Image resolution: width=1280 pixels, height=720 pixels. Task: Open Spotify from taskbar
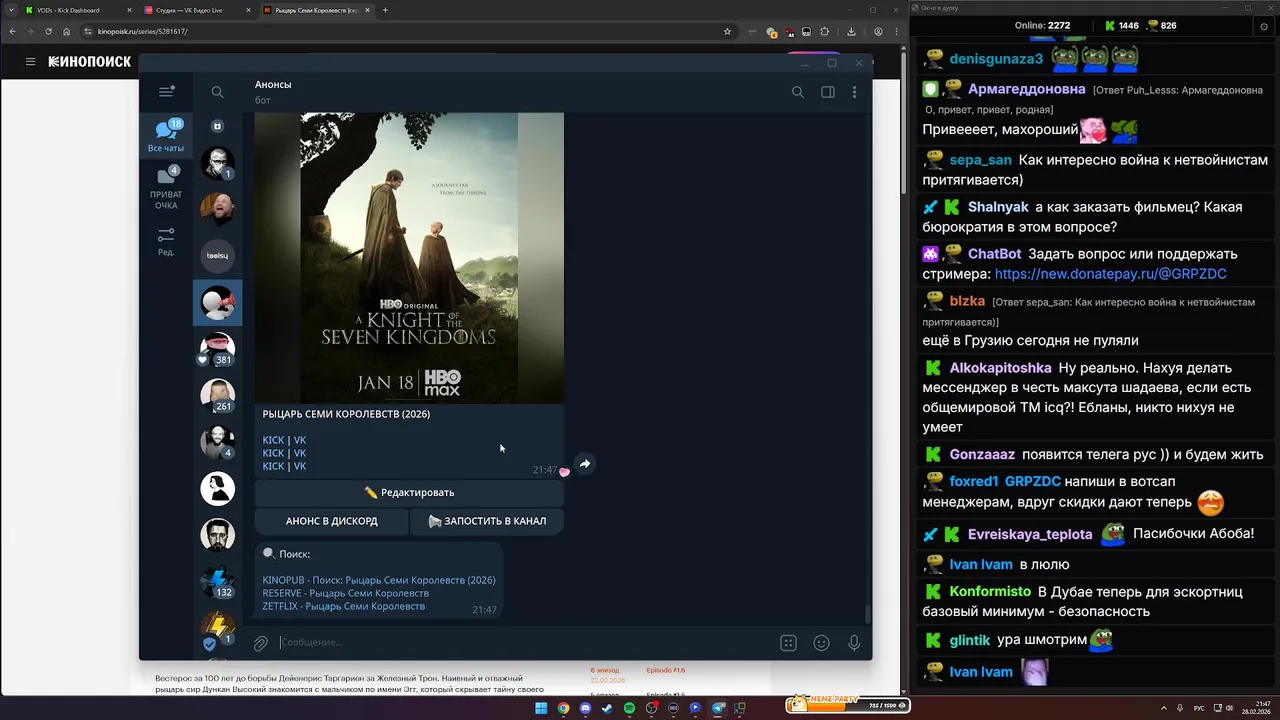[x=629, y=708]
